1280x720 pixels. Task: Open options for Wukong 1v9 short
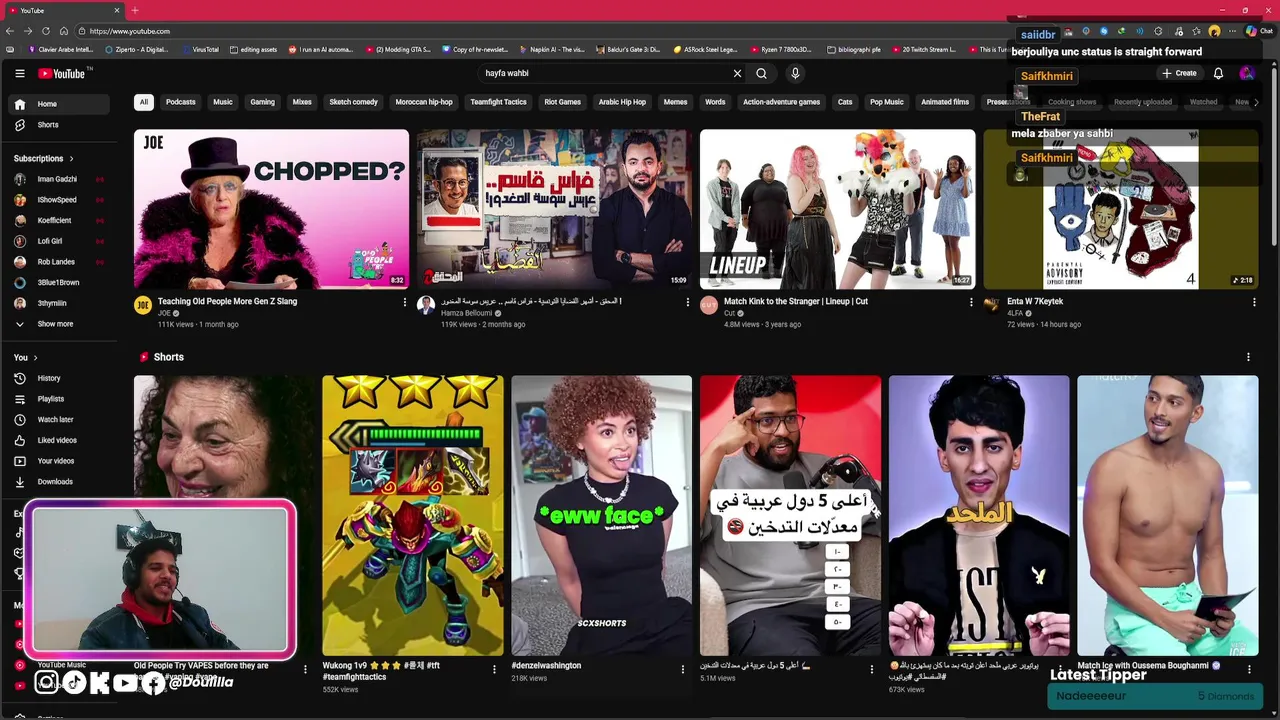pyautogui.click(x=494, y=669)
